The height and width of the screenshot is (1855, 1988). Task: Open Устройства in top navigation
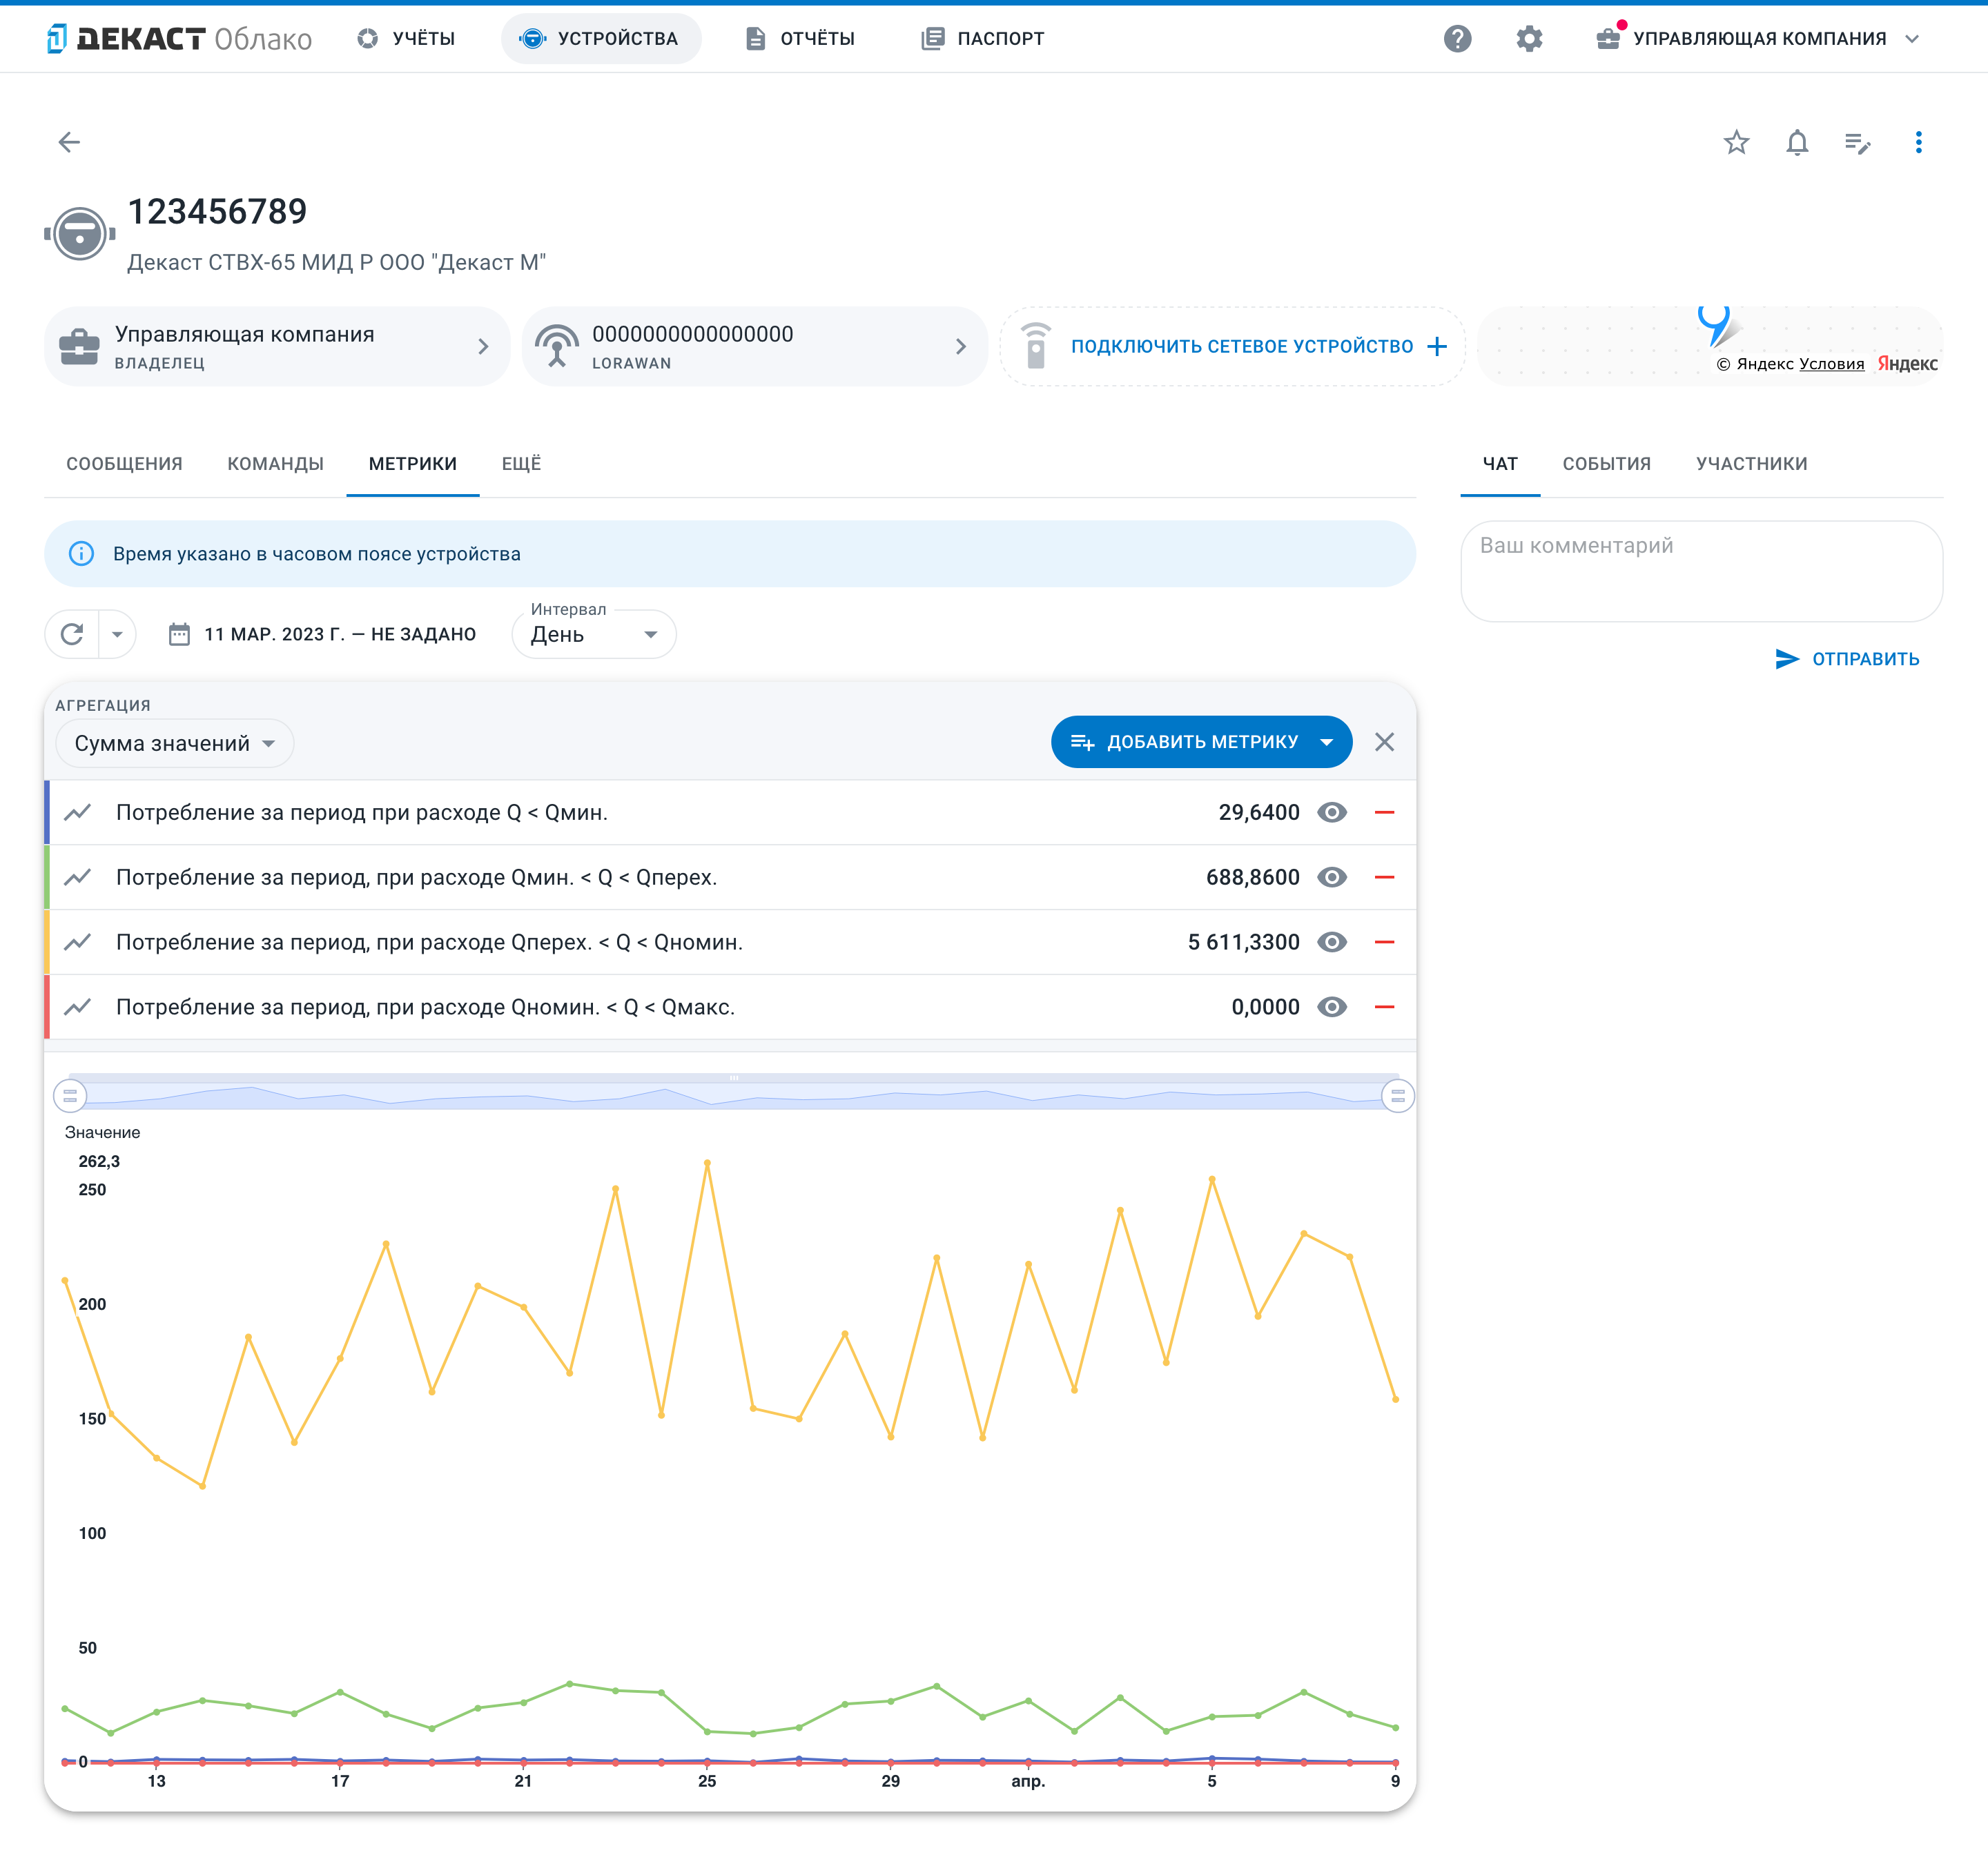(600, 38)
